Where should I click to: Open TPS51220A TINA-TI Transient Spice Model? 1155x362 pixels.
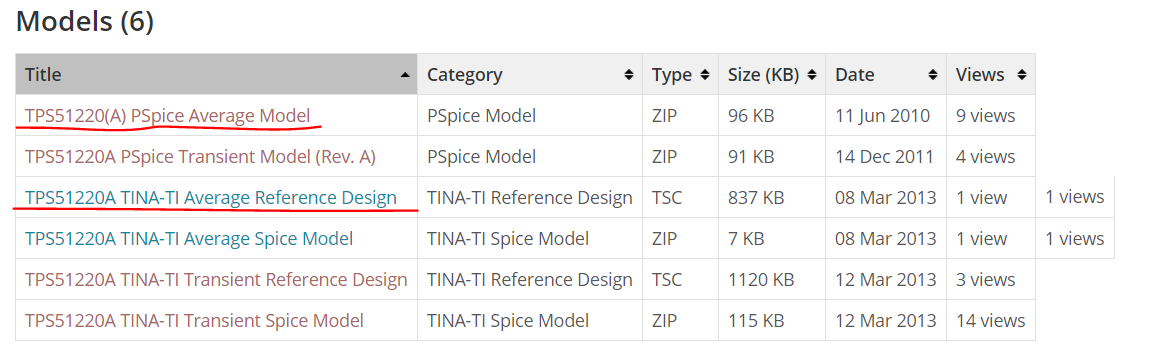tap(194, 321)
